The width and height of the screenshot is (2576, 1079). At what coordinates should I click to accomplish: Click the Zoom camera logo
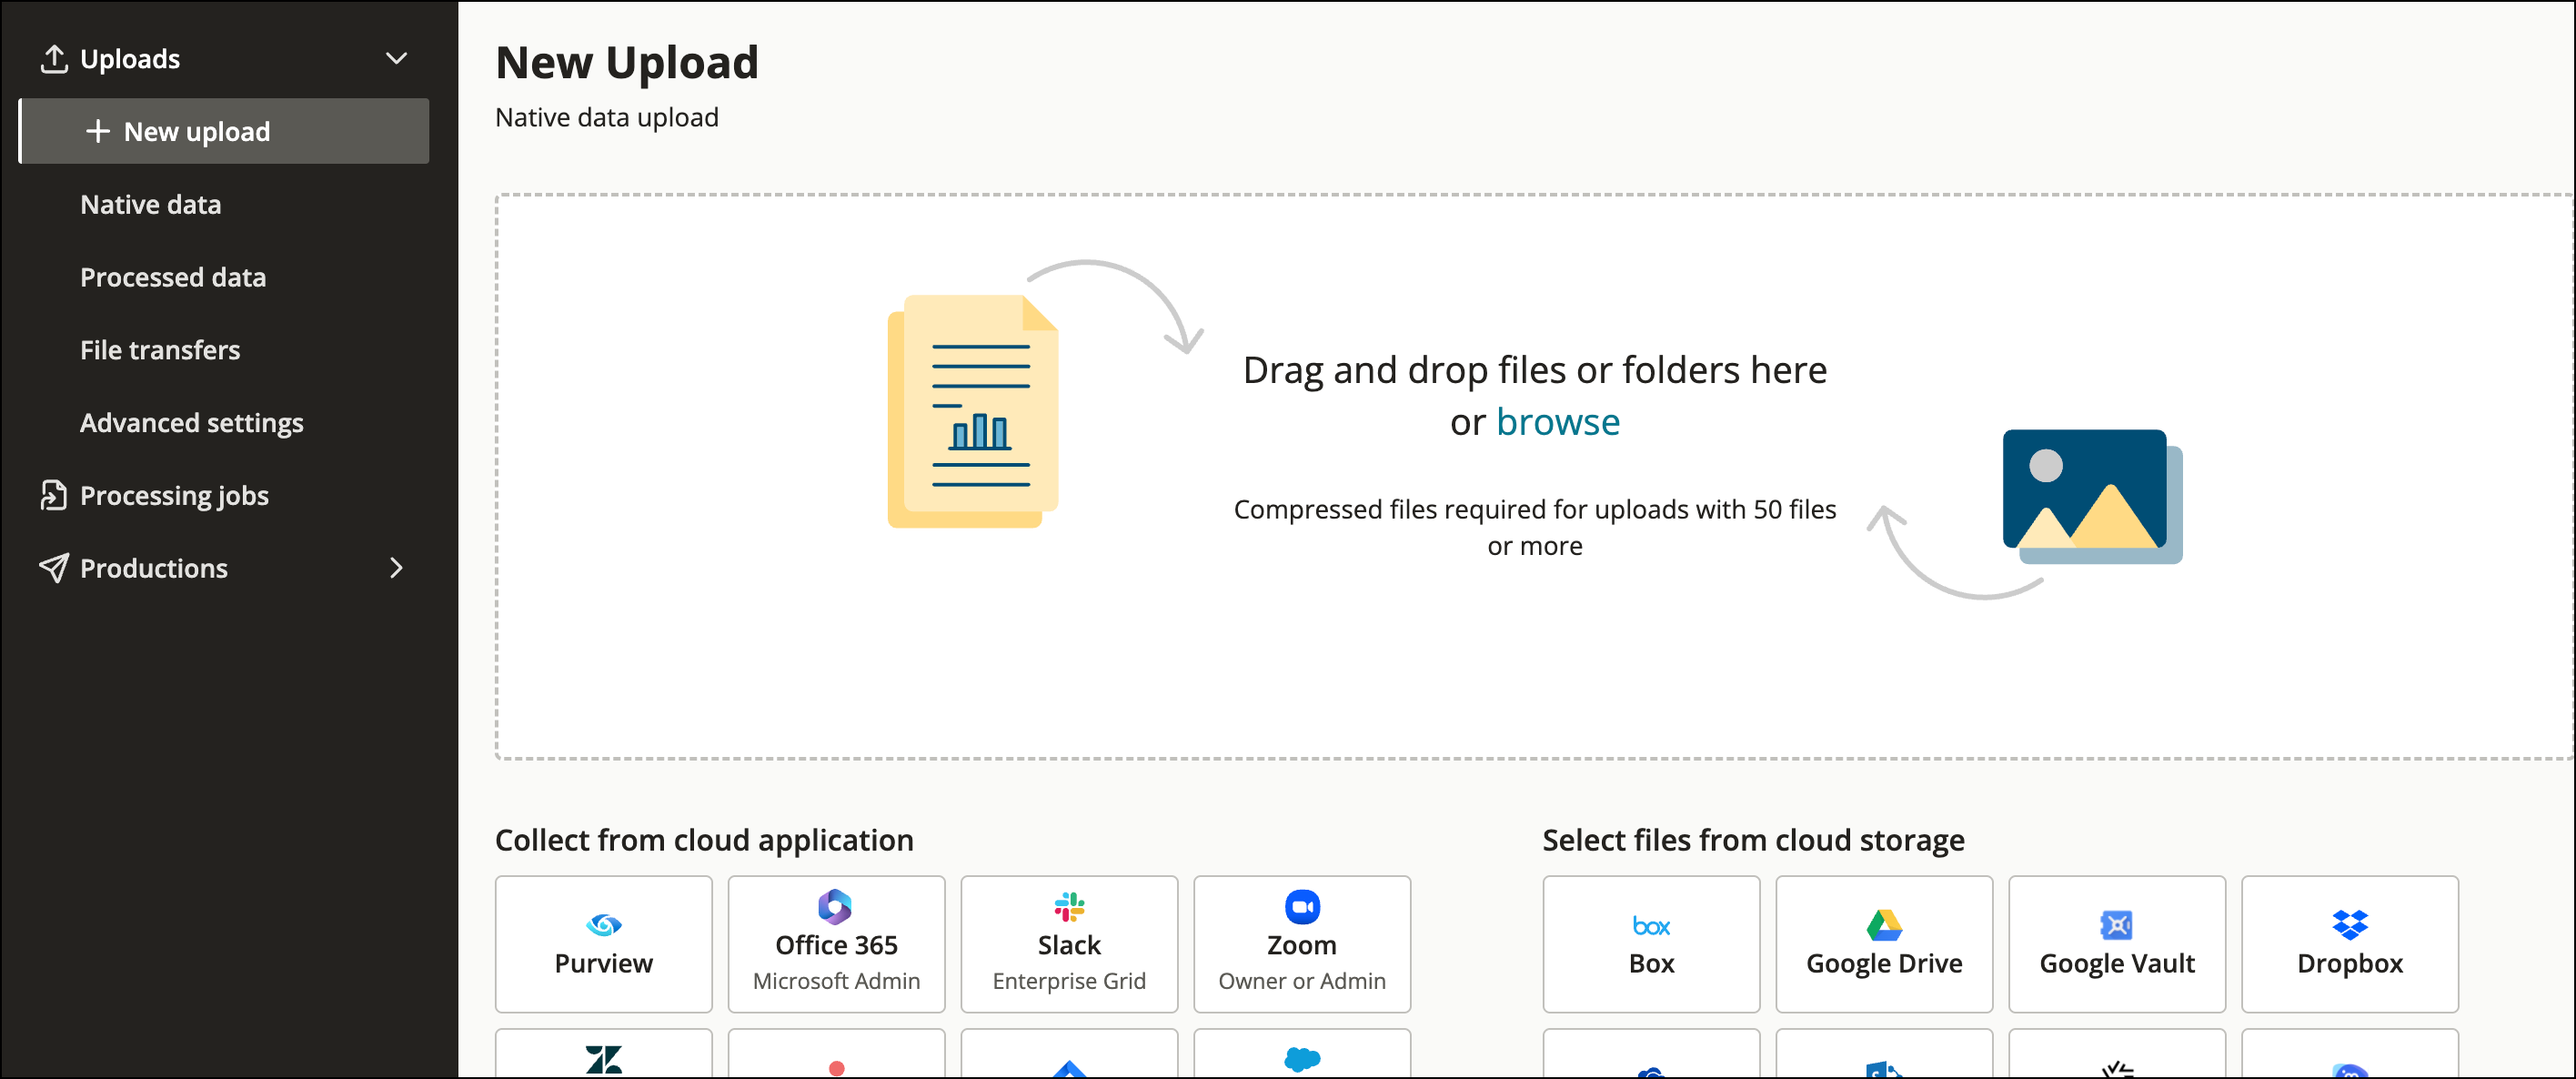[1302, 907]
